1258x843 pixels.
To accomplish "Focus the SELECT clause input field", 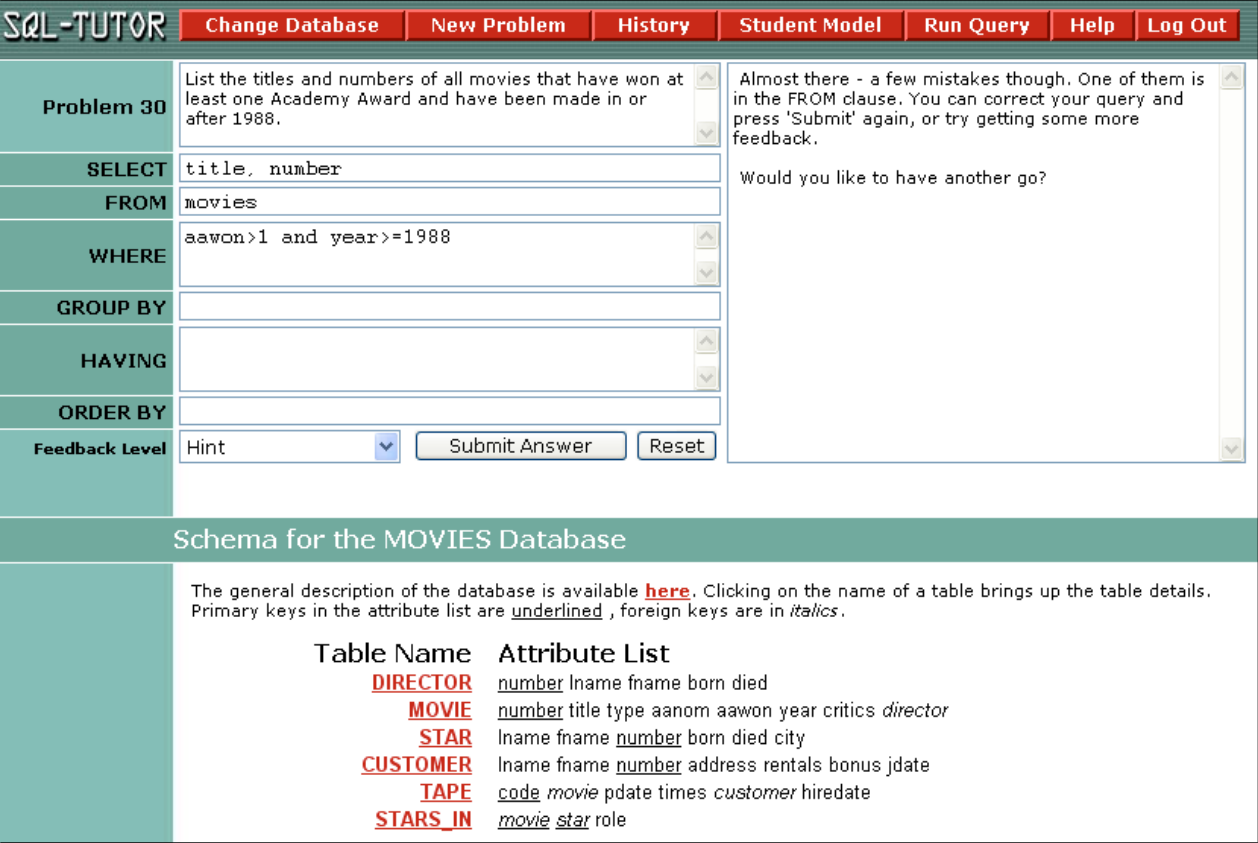I will click(450, 169).
